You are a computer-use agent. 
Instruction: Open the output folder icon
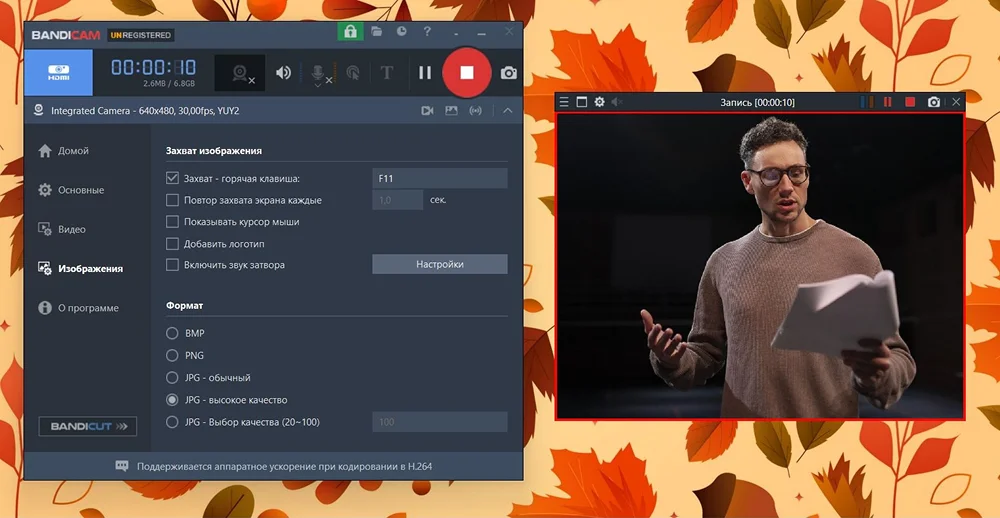(377, 32)
